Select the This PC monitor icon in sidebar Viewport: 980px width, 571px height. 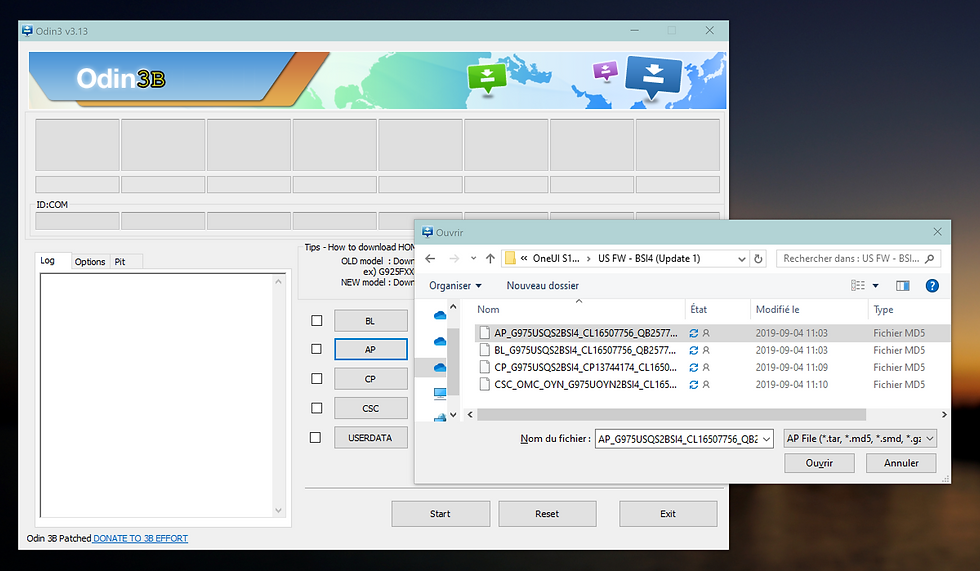click(x=440, y=393)
